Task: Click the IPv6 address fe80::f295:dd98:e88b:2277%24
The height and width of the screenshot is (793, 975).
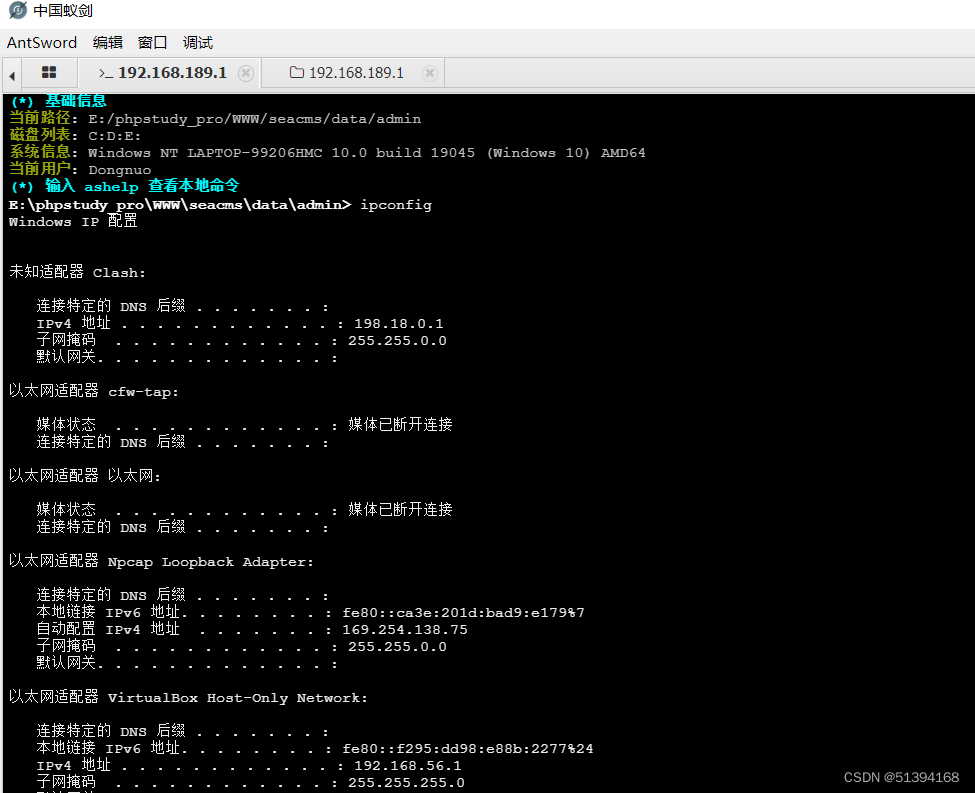Action: tap(468, 748)
